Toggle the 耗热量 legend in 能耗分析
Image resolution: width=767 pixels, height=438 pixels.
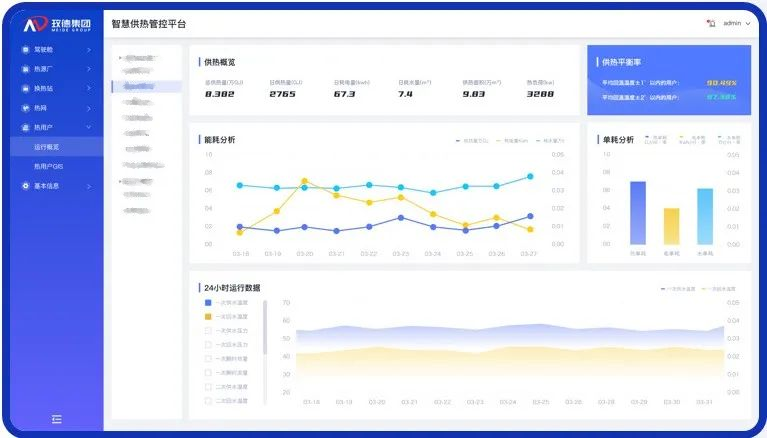[x=472, y=141]
